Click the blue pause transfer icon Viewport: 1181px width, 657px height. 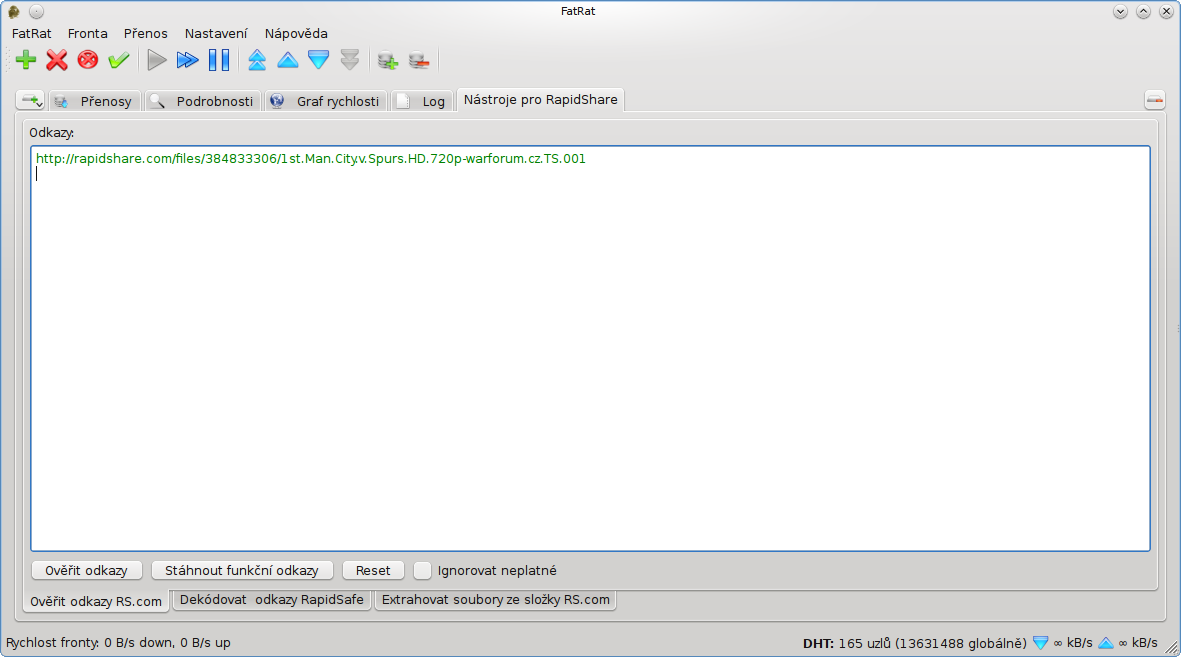pyautogui.click(x=218, y=60)
